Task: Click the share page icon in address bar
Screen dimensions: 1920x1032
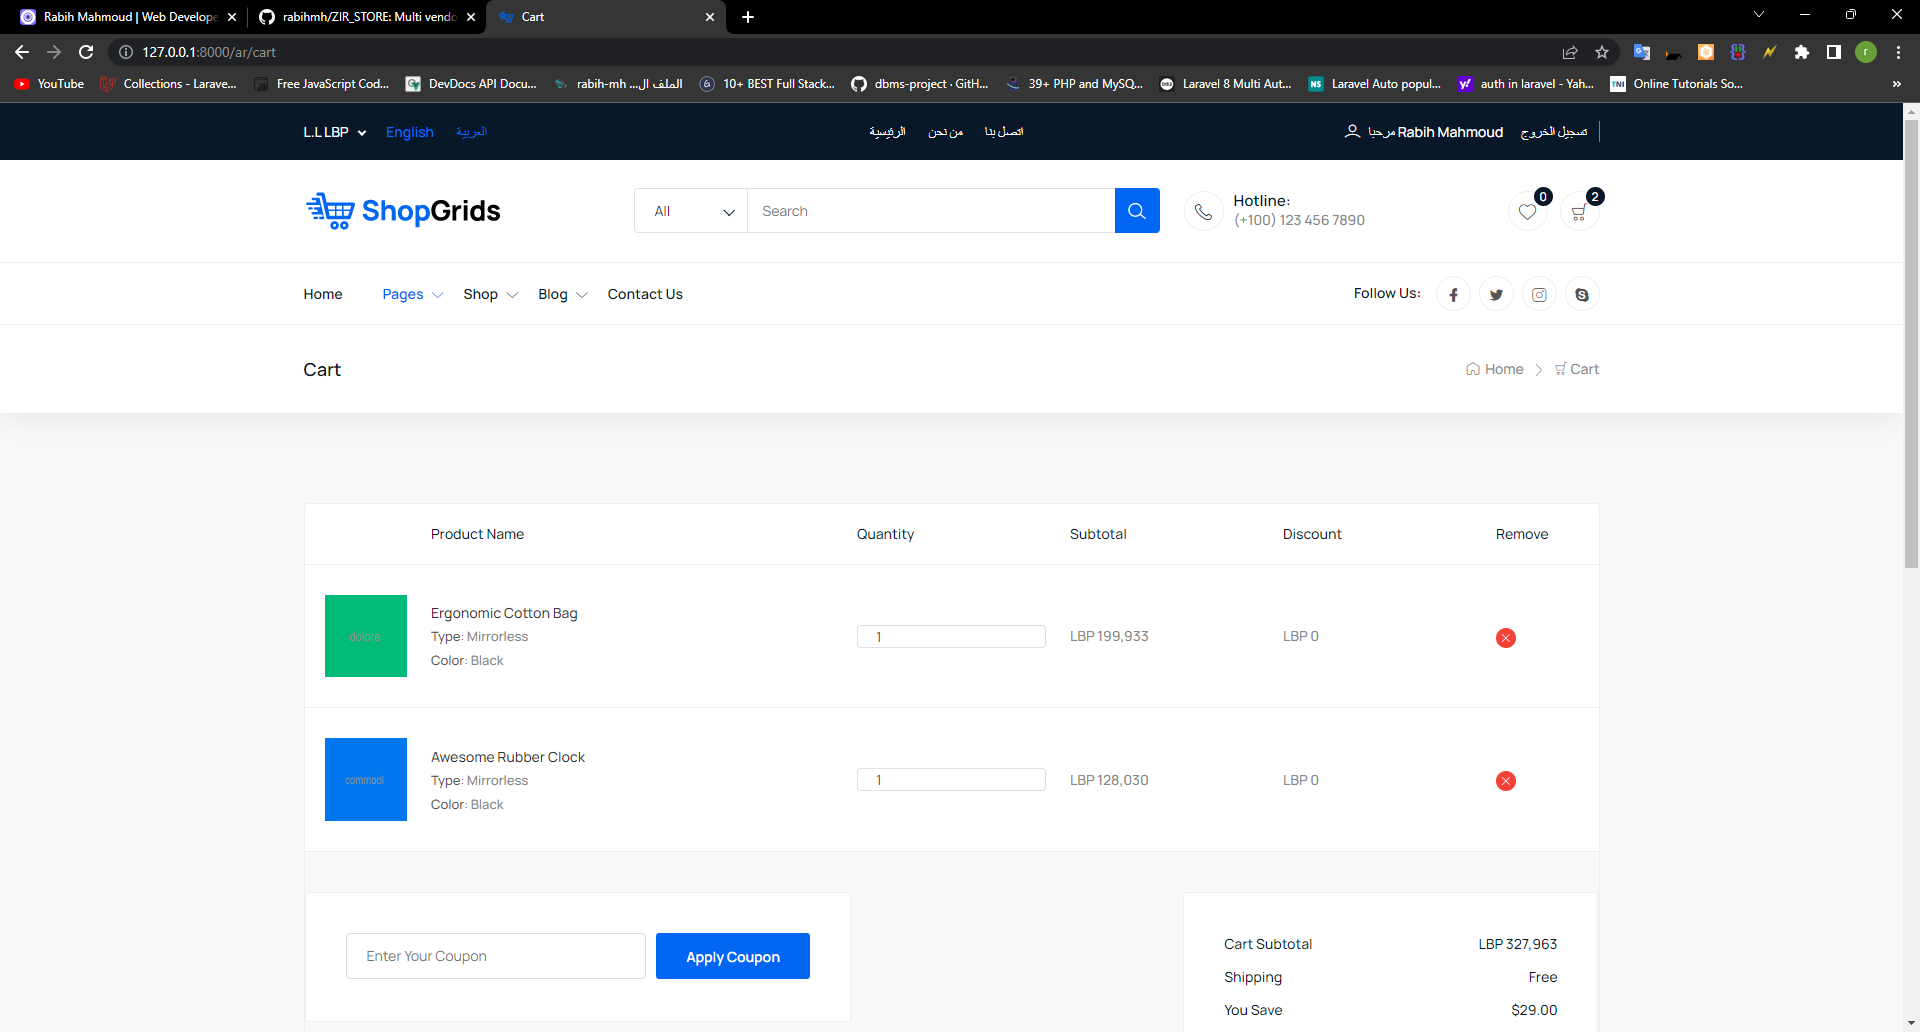Action: 1570,52
